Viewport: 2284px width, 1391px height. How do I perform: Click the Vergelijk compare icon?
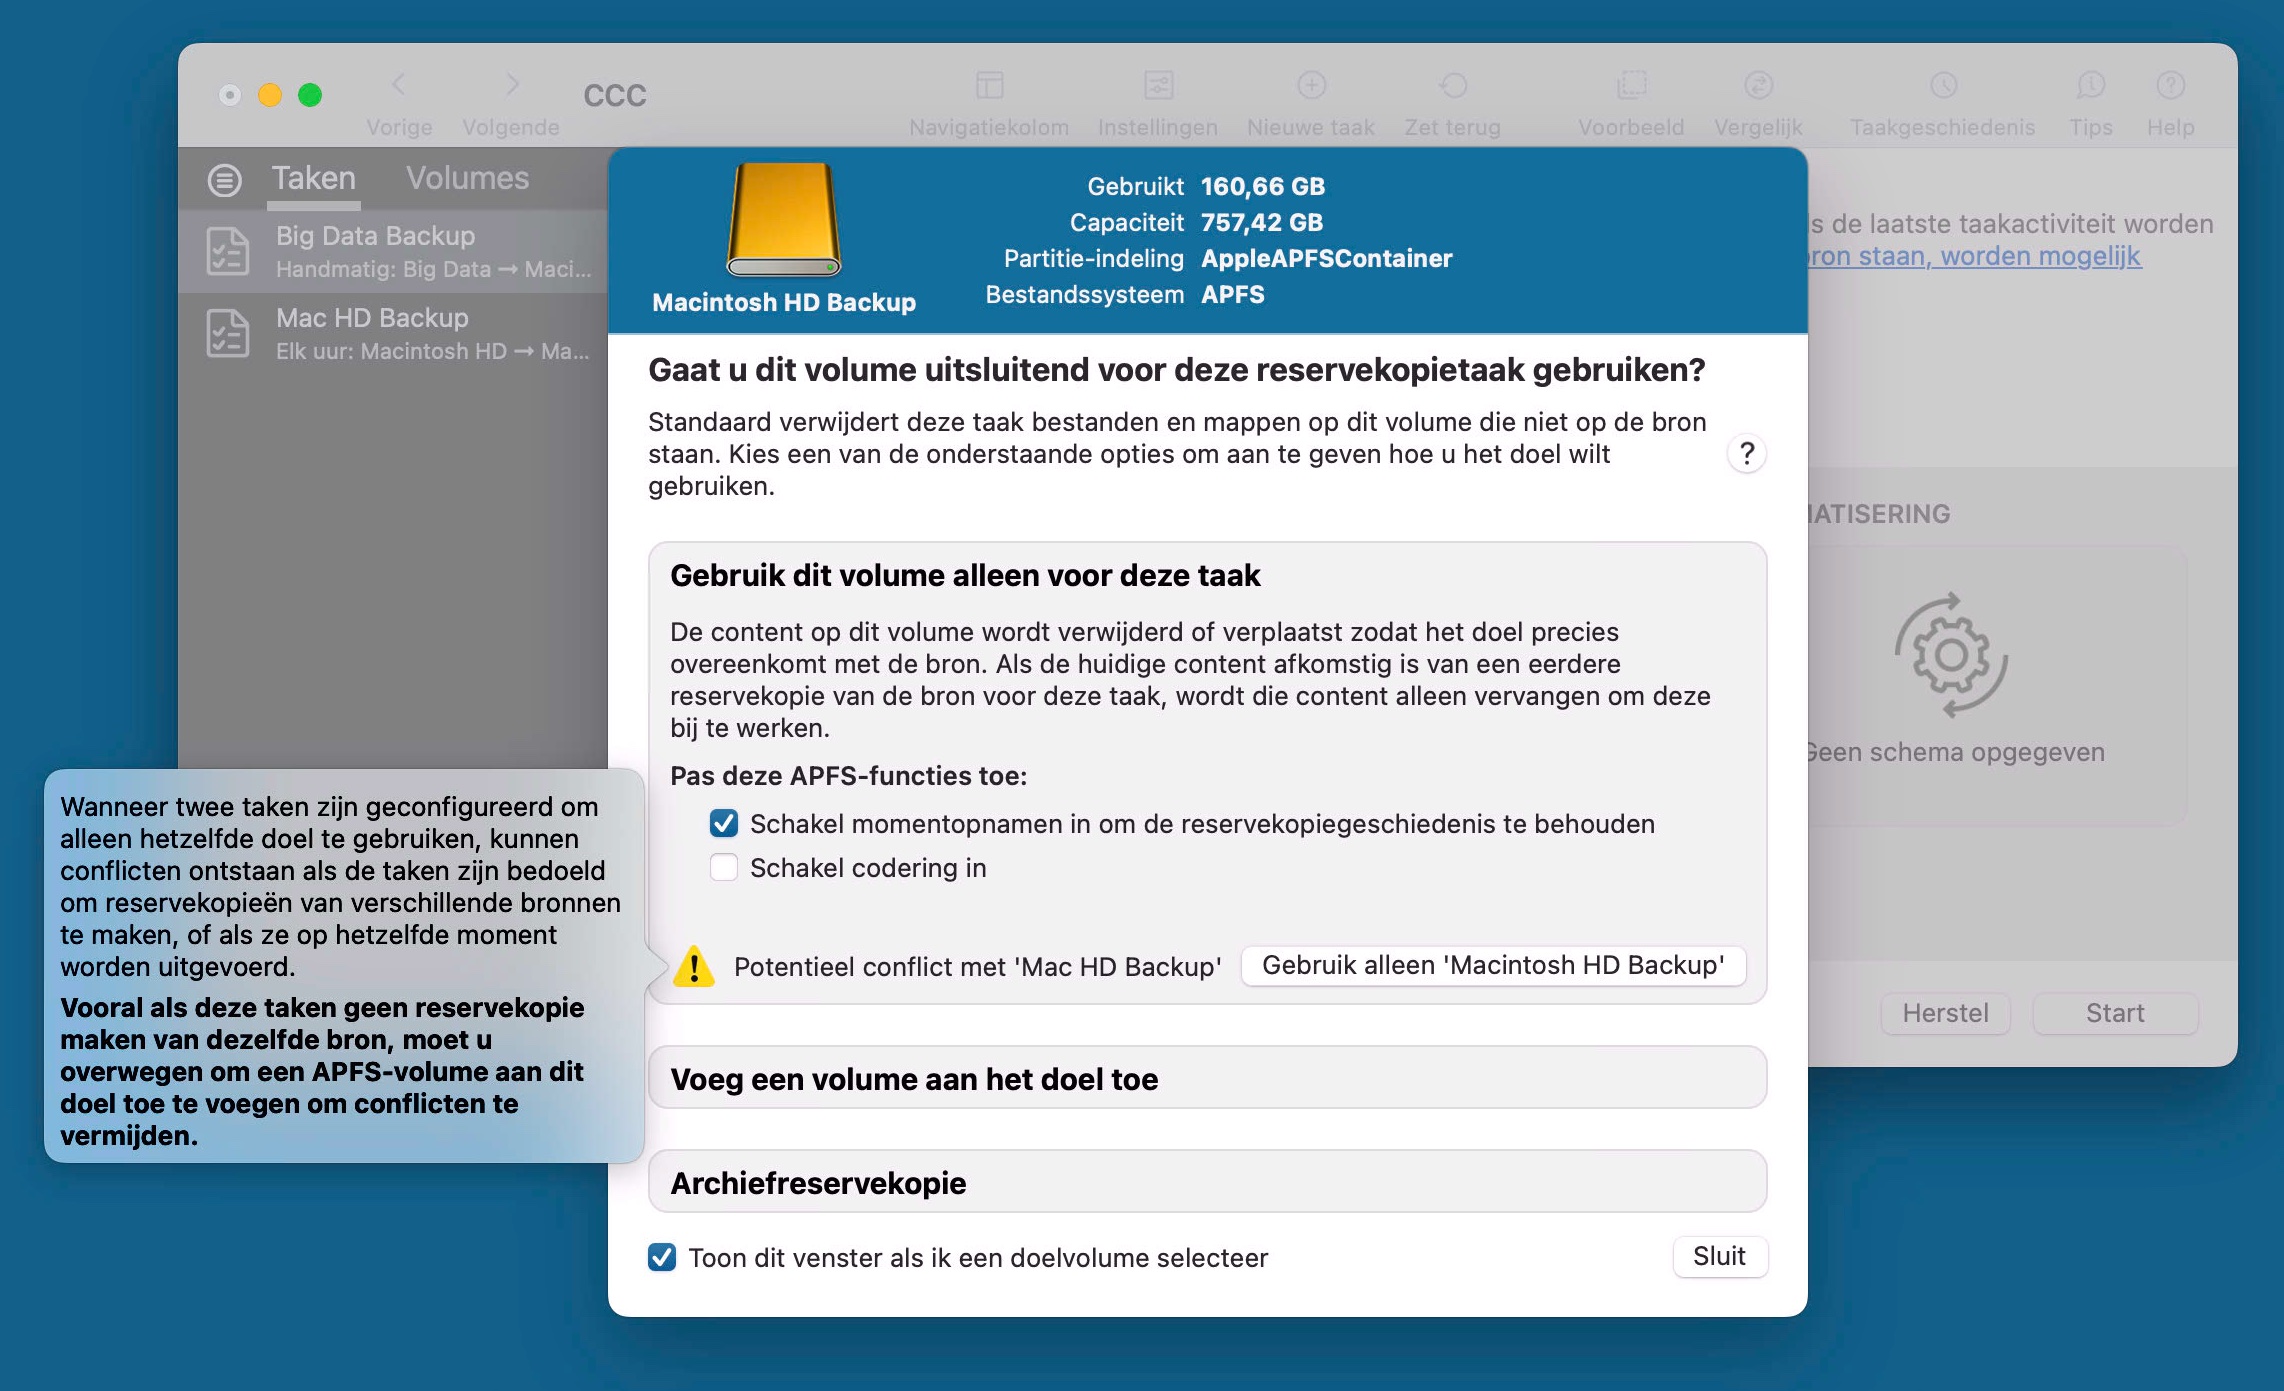[x=1758, y=85]
